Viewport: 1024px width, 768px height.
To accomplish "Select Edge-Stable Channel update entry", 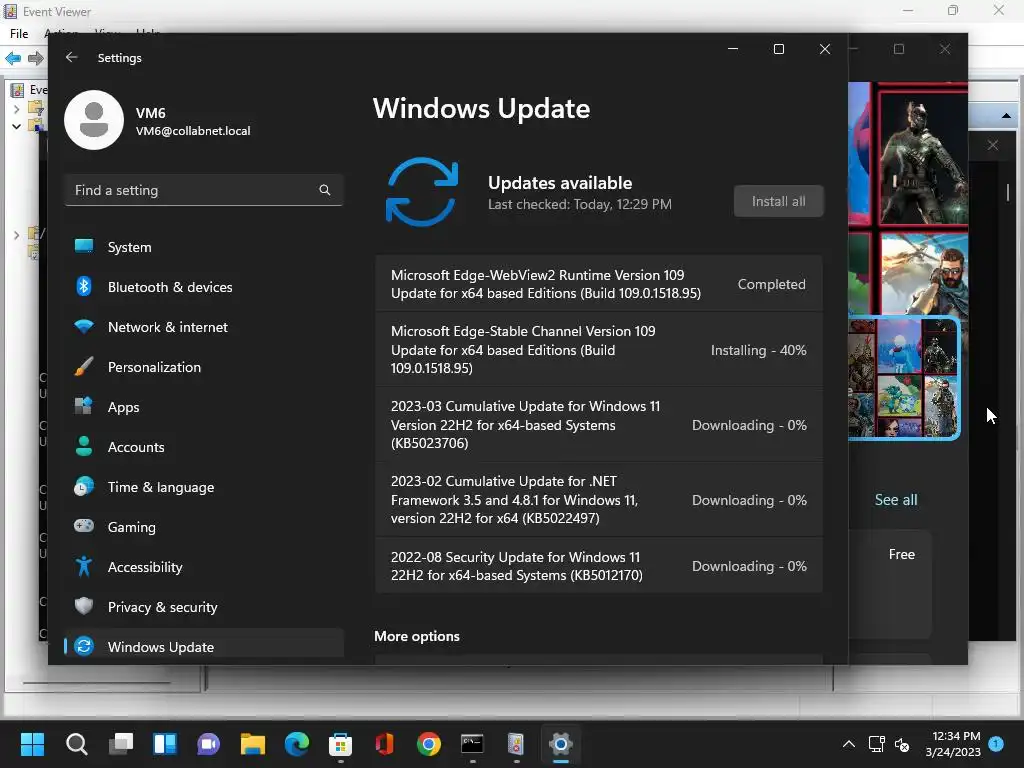I will click(599, 349).
